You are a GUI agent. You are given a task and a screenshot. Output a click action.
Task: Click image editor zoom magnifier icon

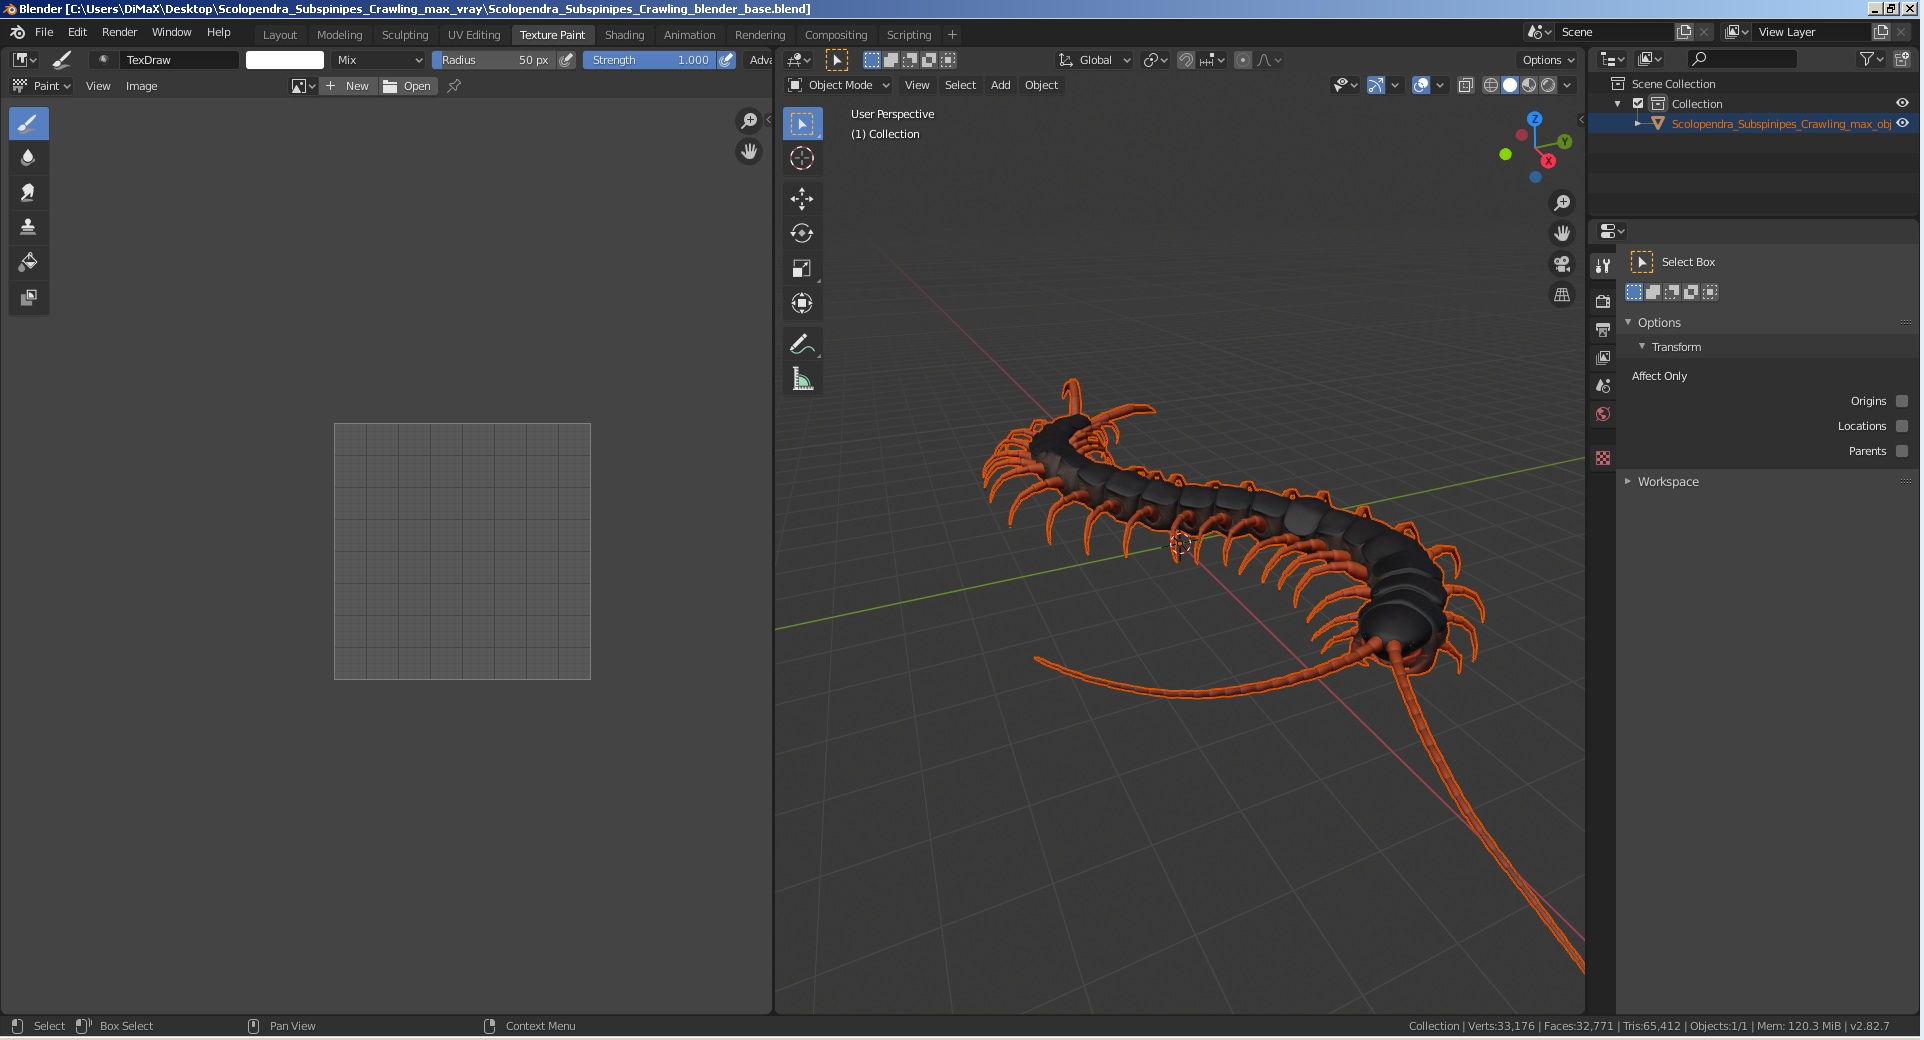tap(748, 121)
